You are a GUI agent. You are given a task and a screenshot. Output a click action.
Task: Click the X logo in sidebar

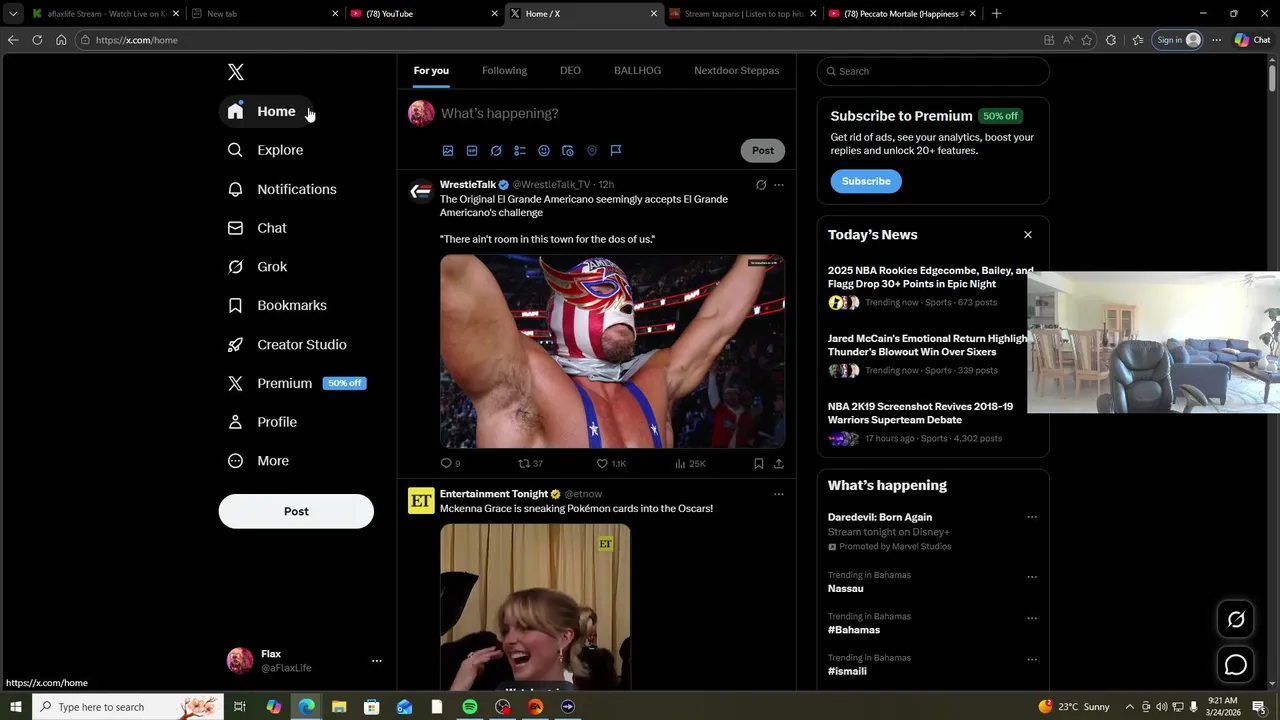click(x=236, y=72)
